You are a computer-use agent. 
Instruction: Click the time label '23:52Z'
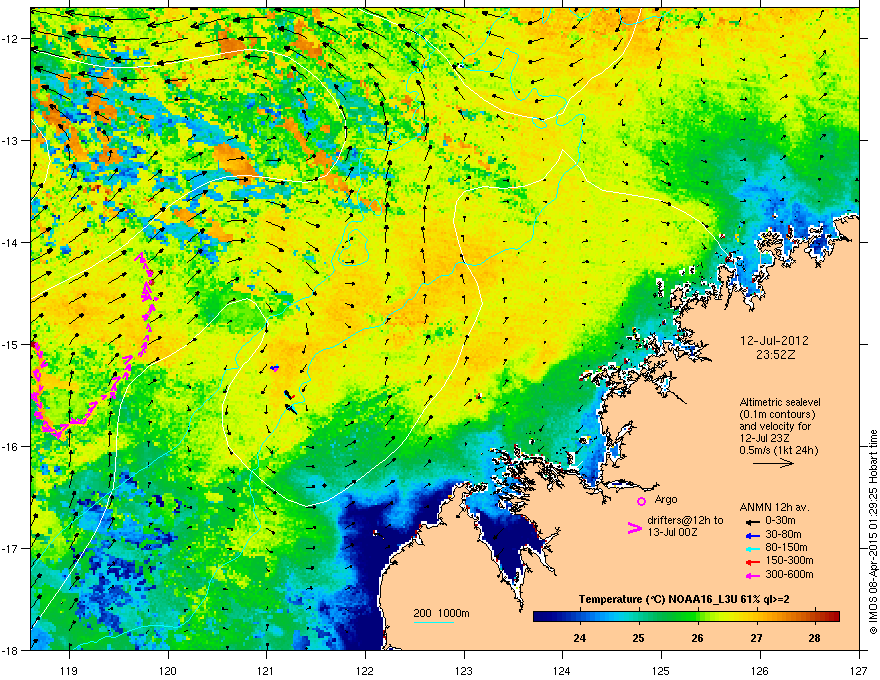point(775,355)
